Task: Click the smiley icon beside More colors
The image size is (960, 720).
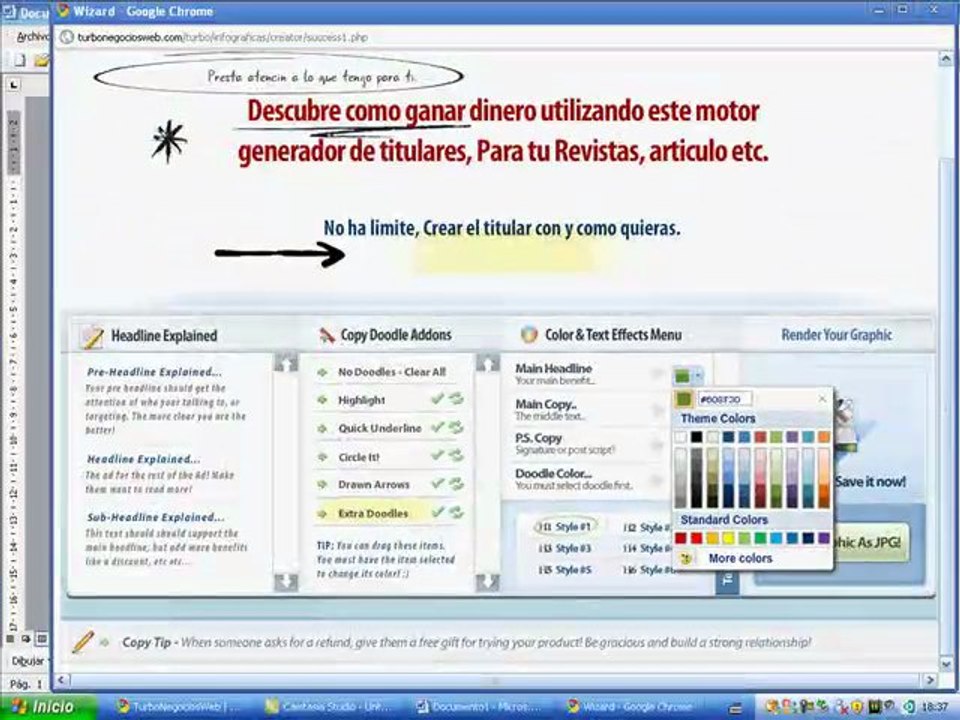Action: coord(686,558)
